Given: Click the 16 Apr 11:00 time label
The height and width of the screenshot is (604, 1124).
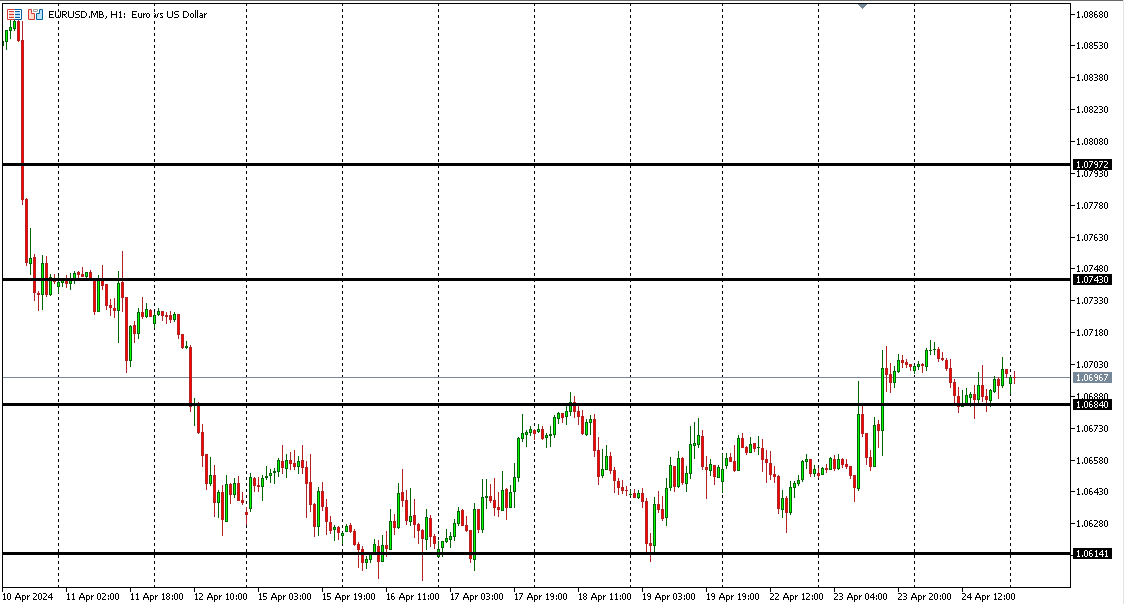Looking at the screenshot, I should coord(412,596).
